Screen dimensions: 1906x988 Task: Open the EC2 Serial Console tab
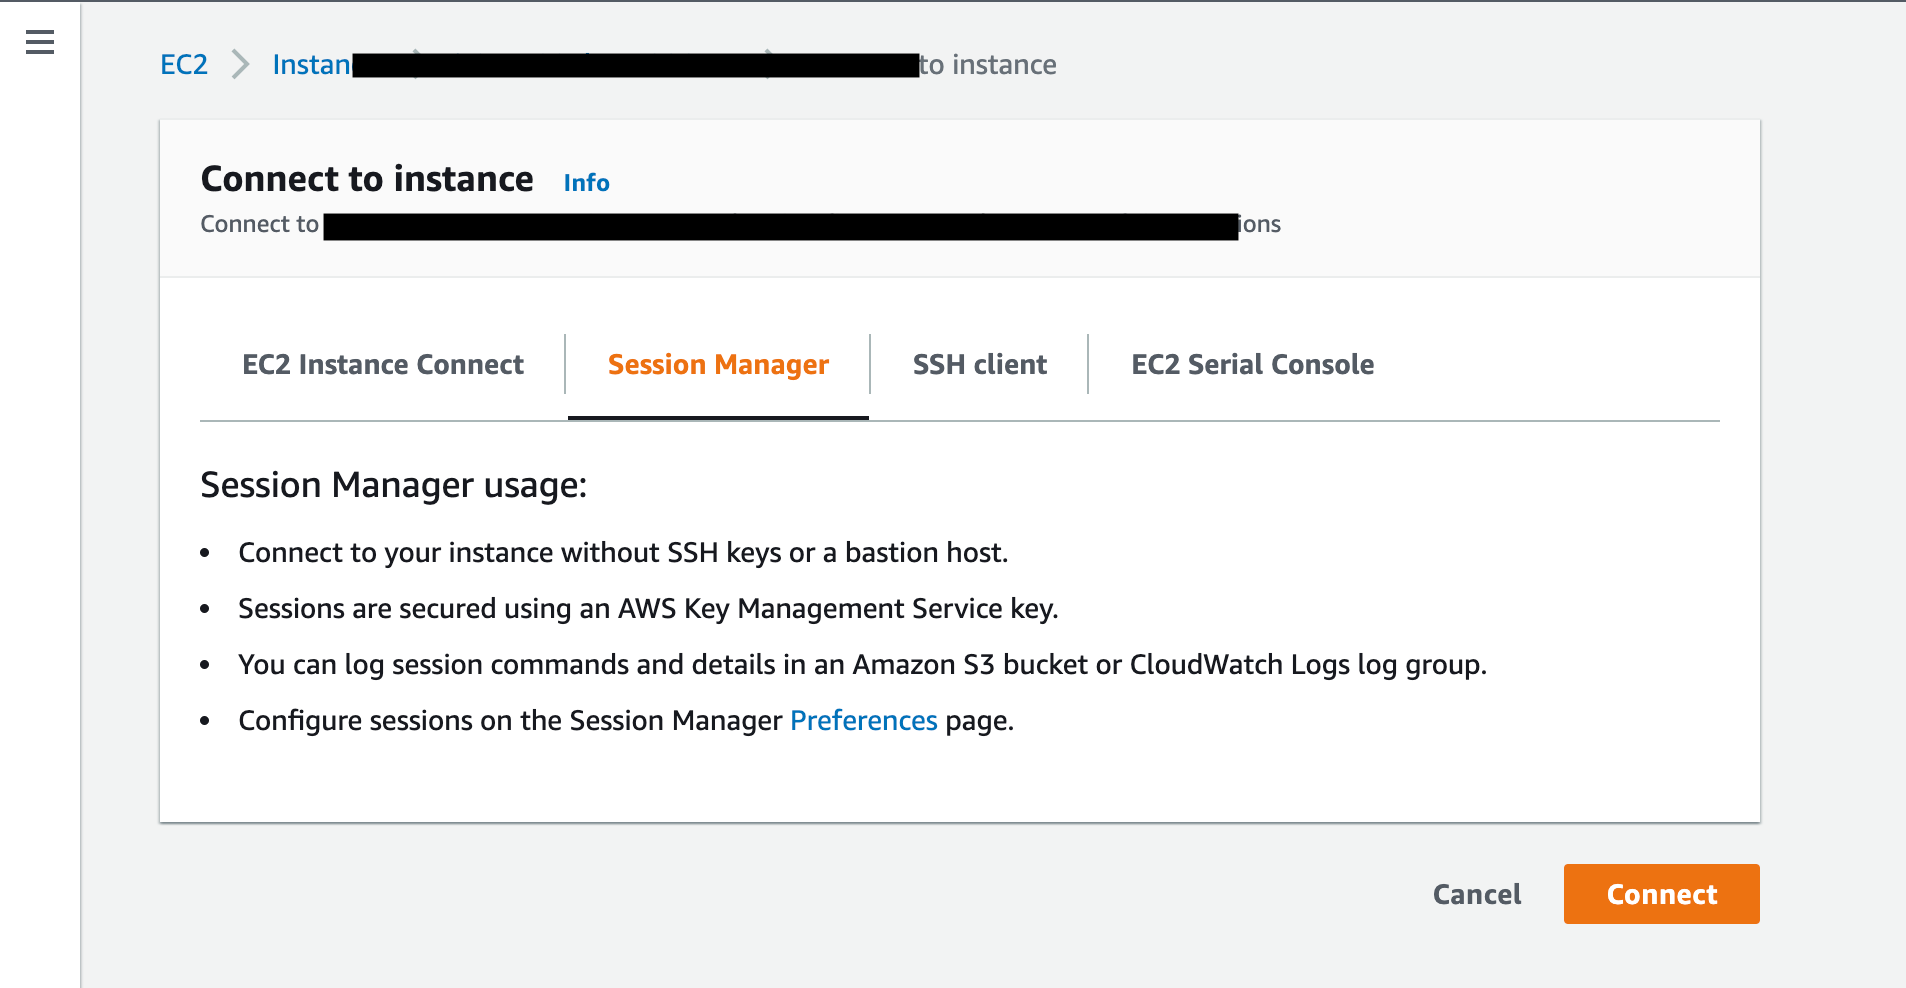(1252, 364)
